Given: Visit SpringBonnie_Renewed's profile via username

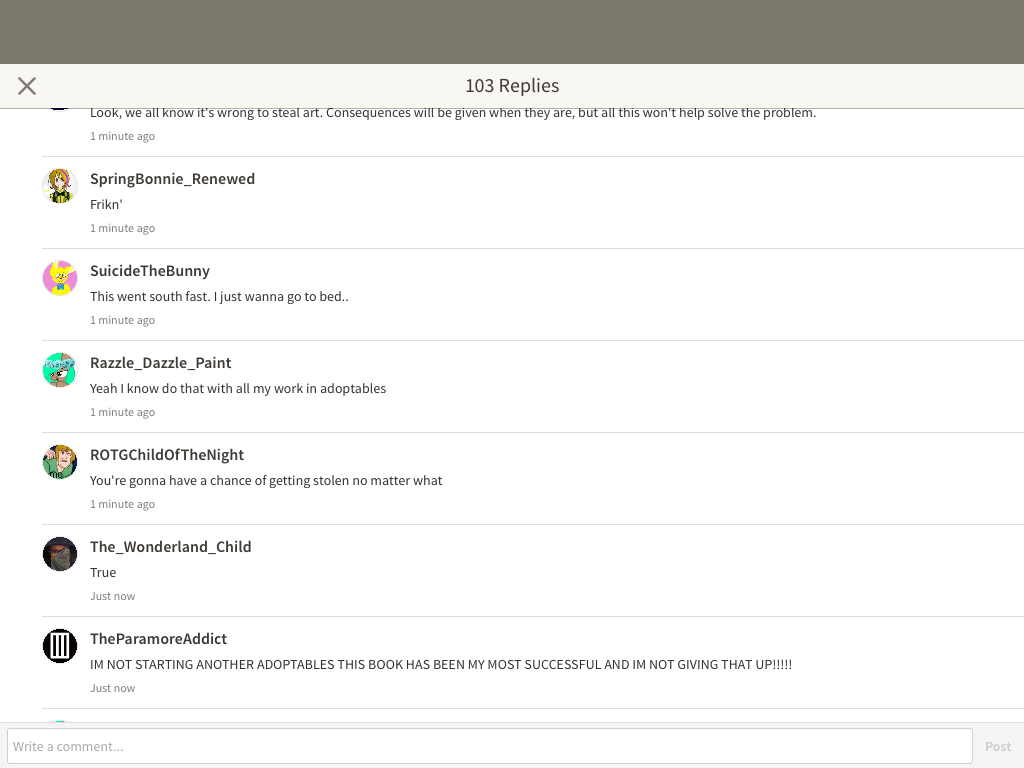Looking at the screenshot, I should pos(172,179).
